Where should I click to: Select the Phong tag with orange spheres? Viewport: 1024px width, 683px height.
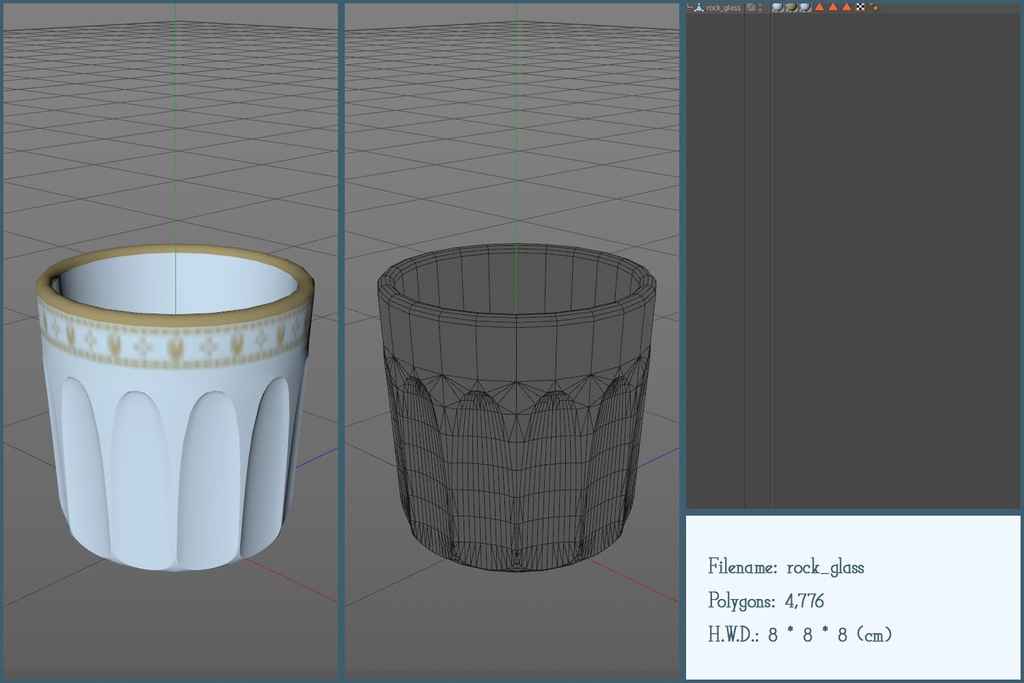point(874,7)
